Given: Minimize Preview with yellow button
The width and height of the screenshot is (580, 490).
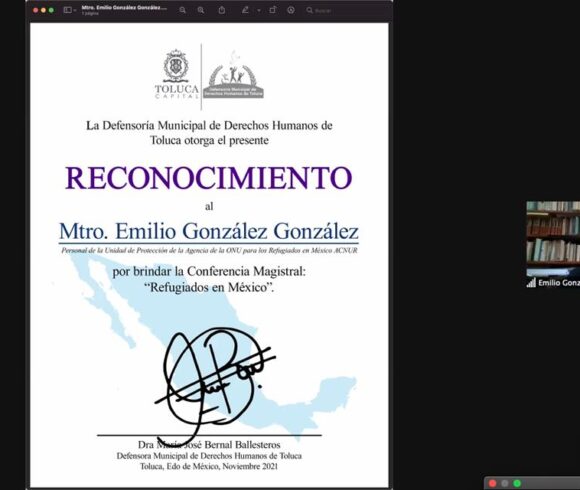Looking at the screenshot, I should (x=43, y=10).
